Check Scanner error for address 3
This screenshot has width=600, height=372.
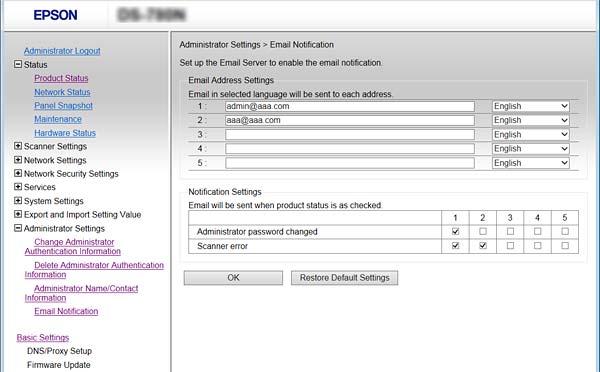[x=510, y=246]
